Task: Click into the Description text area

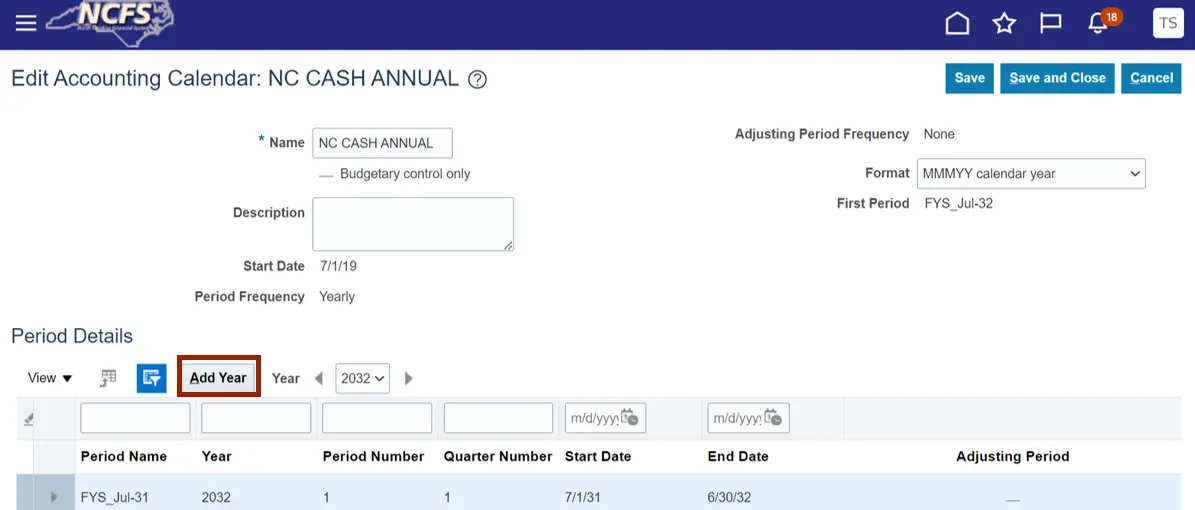Action: pos(413,223)
